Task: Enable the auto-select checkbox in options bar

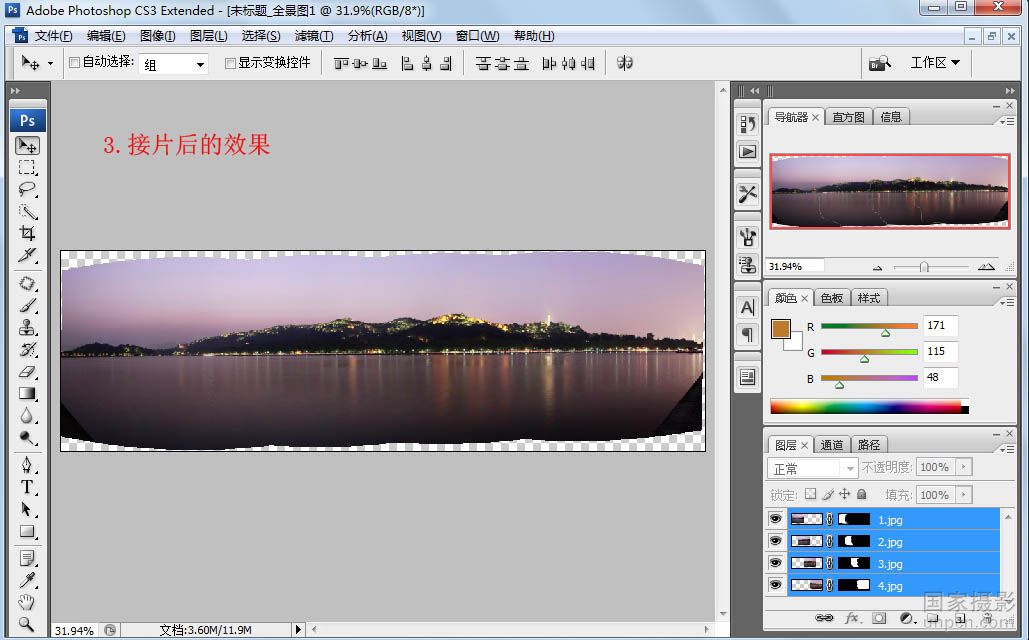Action: [x=75, y=62]
